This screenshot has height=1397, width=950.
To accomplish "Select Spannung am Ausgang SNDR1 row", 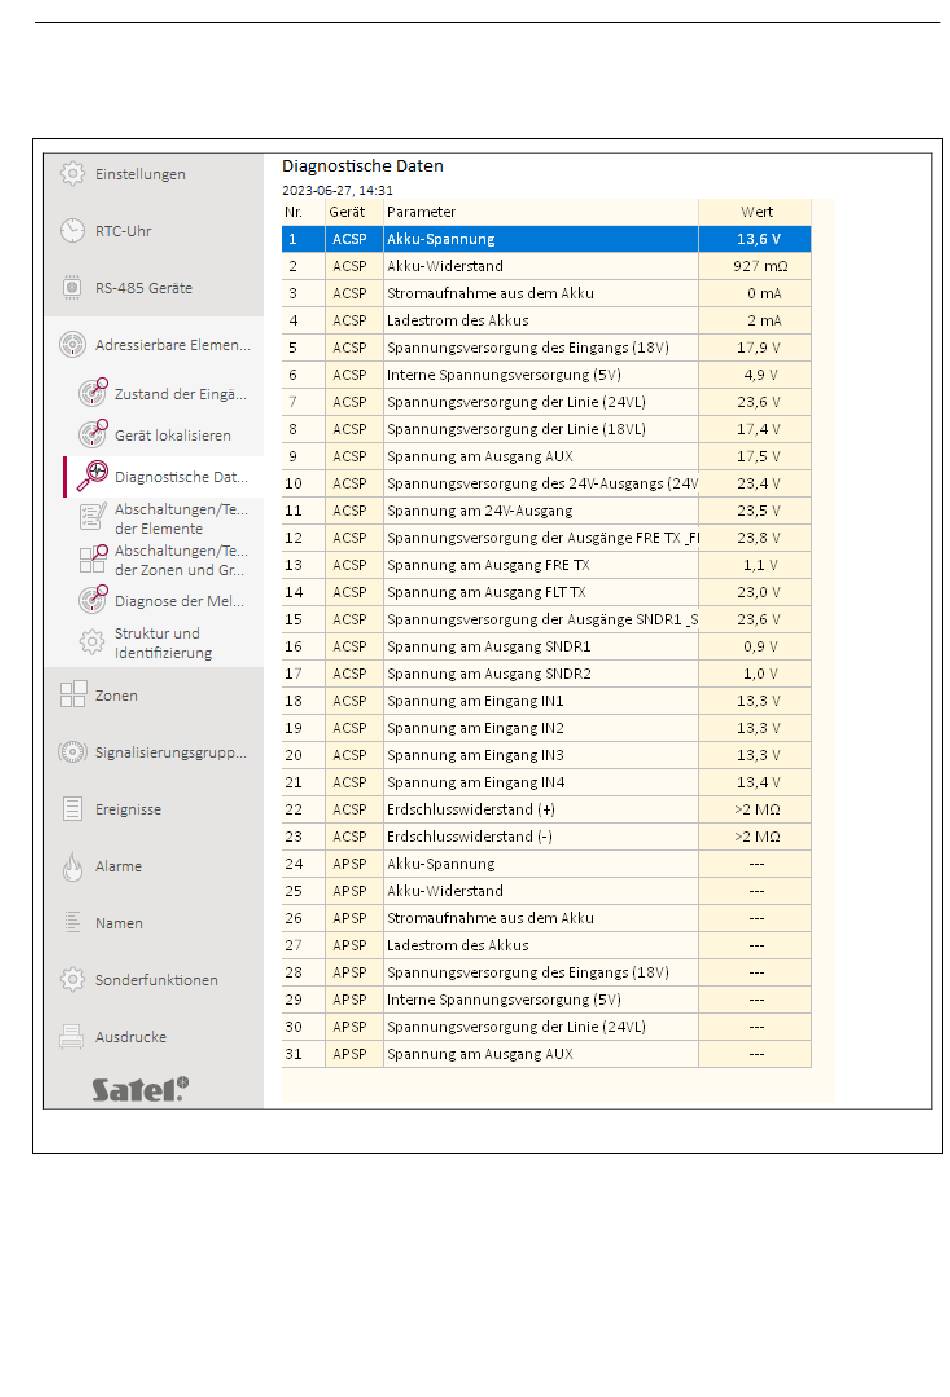I will coord(546,646).
